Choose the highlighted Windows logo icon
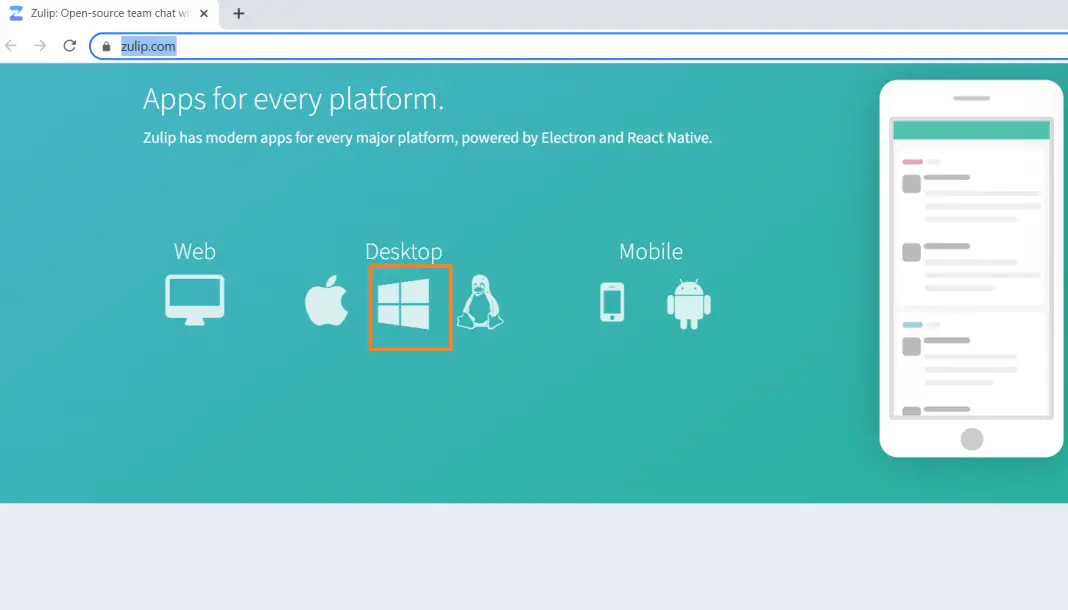This screenshot has width=1068, height=610. pos(404,303)
